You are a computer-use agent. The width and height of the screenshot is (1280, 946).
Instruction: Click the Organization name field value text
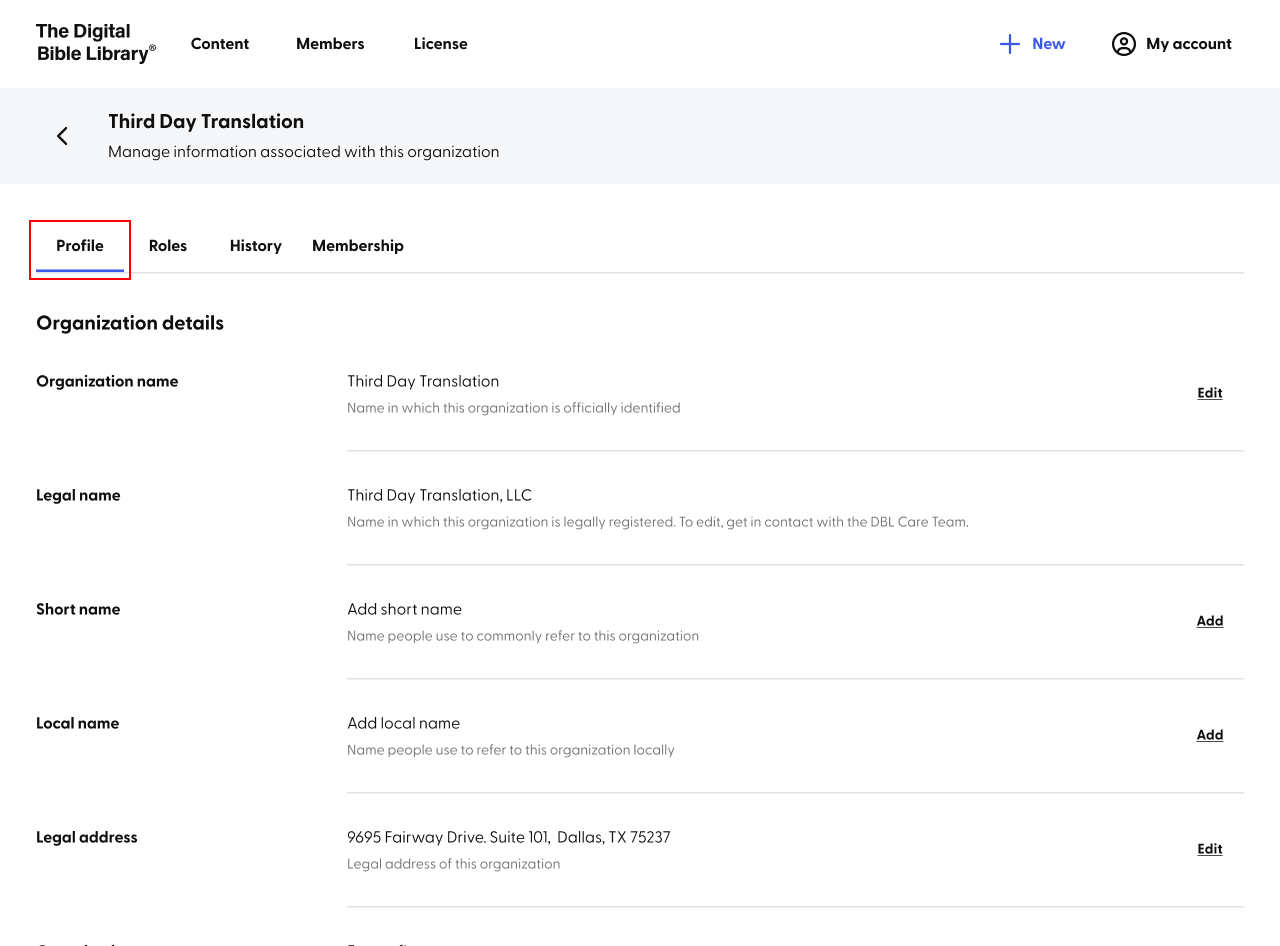tap(423, 381)
